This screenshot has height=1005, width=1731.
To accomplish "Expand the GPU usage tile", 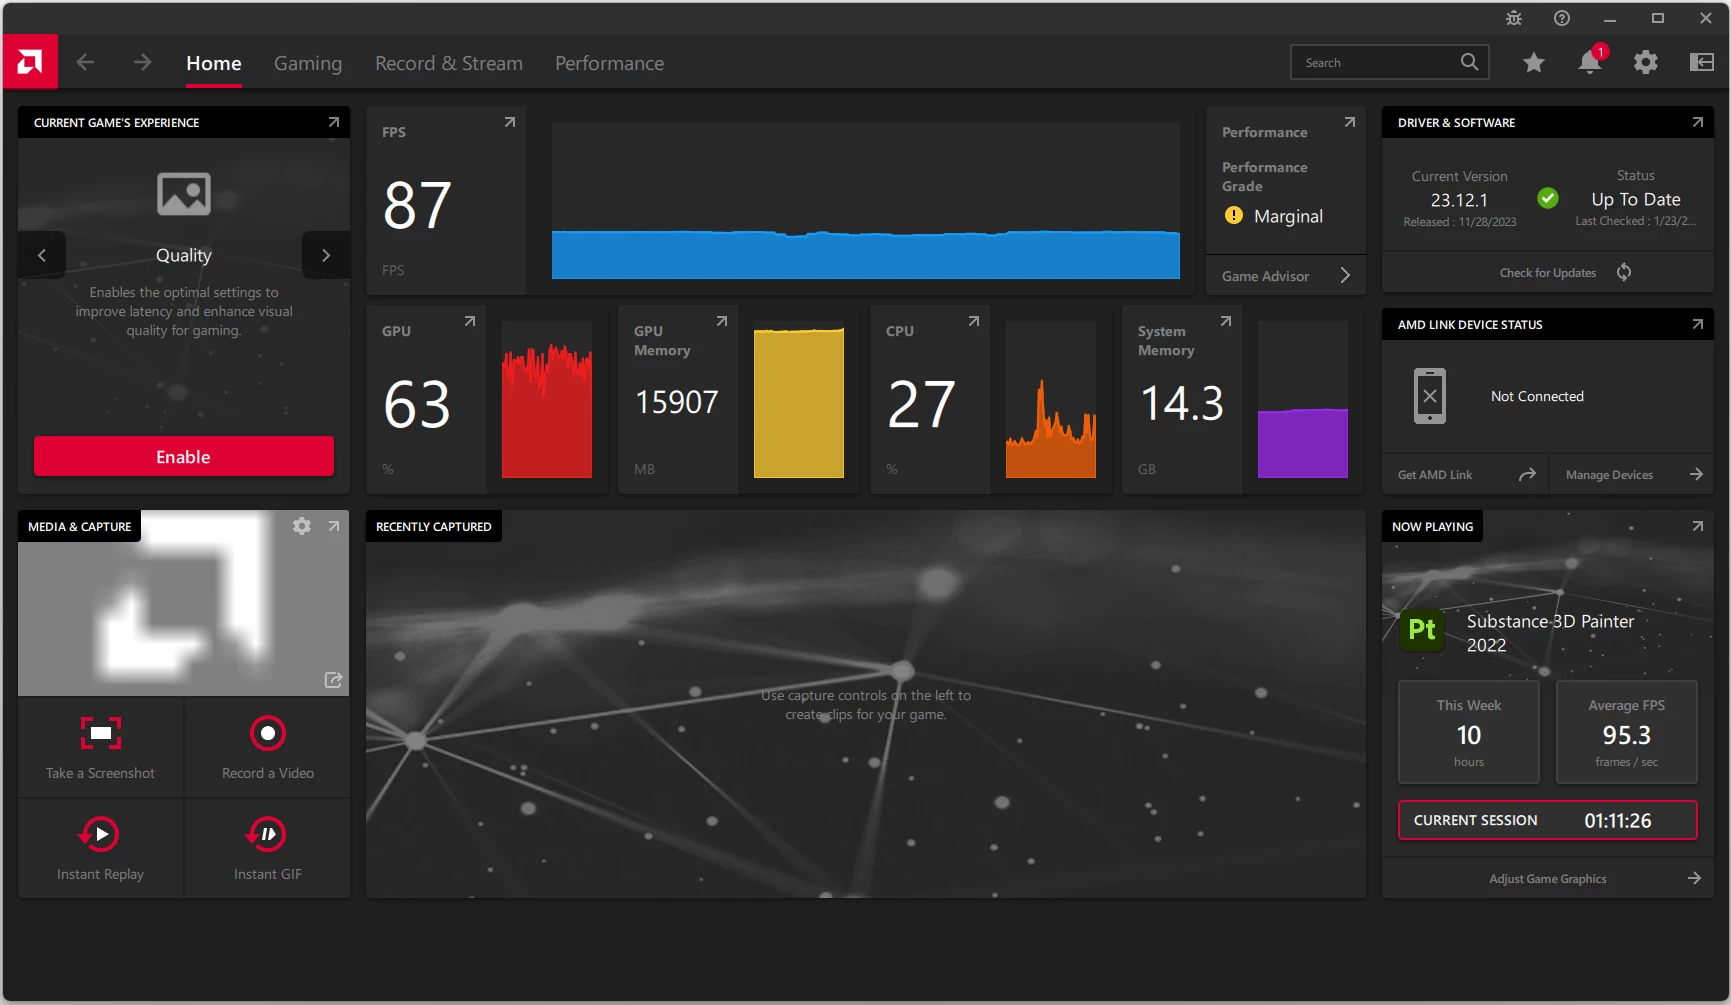I will coord(470,321).
